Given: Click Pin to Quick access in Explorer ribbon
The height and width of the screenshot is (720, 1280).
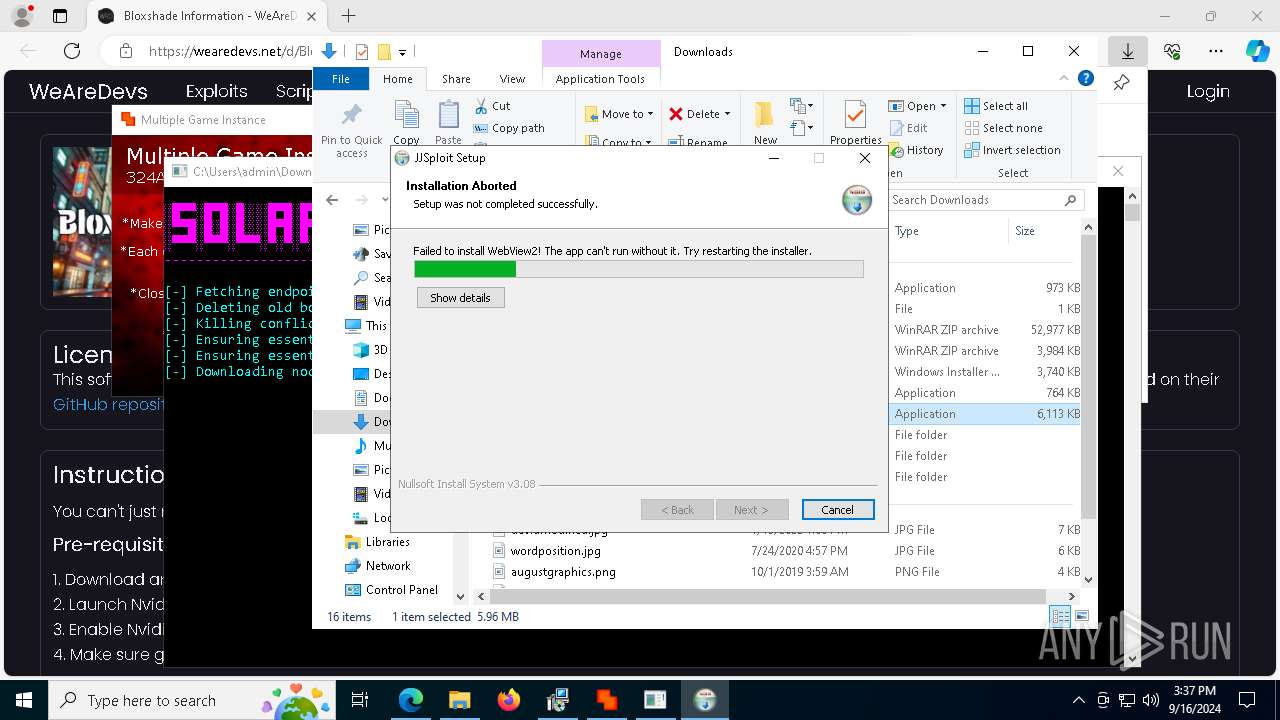Looking at the screenshot, I should (x=351, y=130).
